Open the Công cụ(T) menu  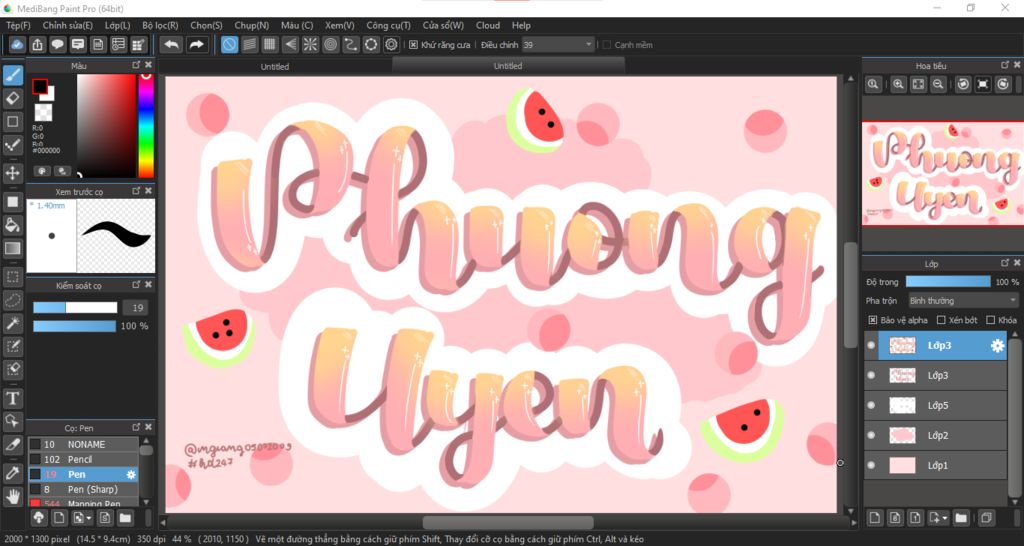[x=389, y=25]
